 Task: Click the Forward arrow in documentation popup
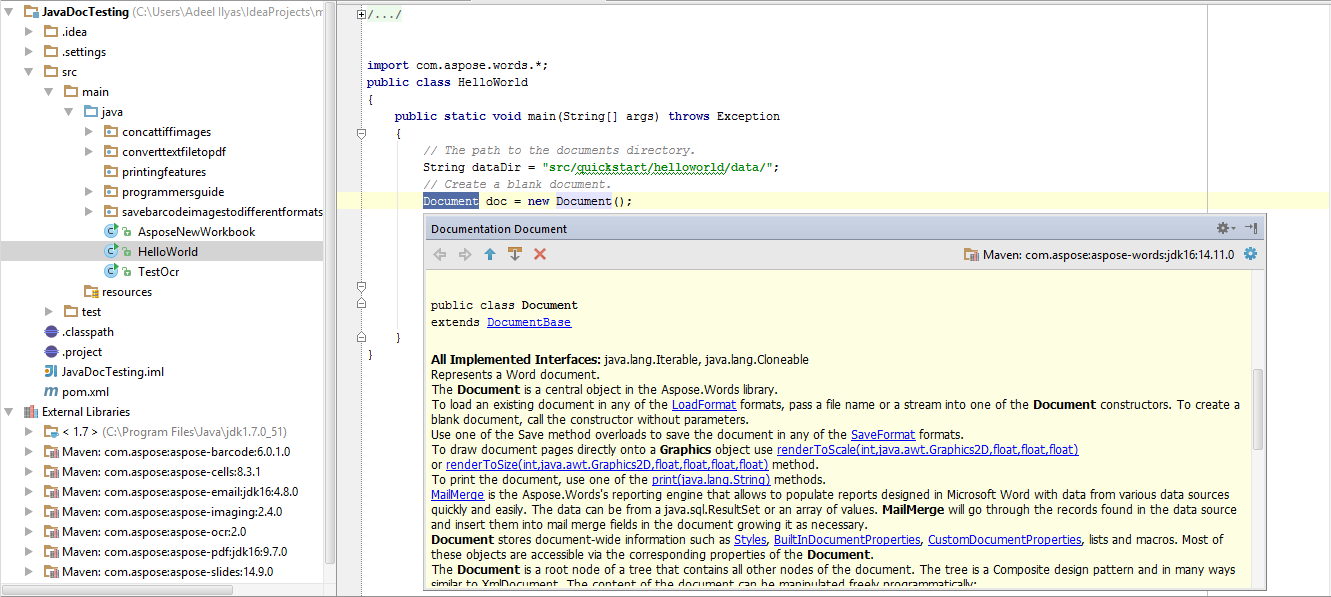(465, 255)
